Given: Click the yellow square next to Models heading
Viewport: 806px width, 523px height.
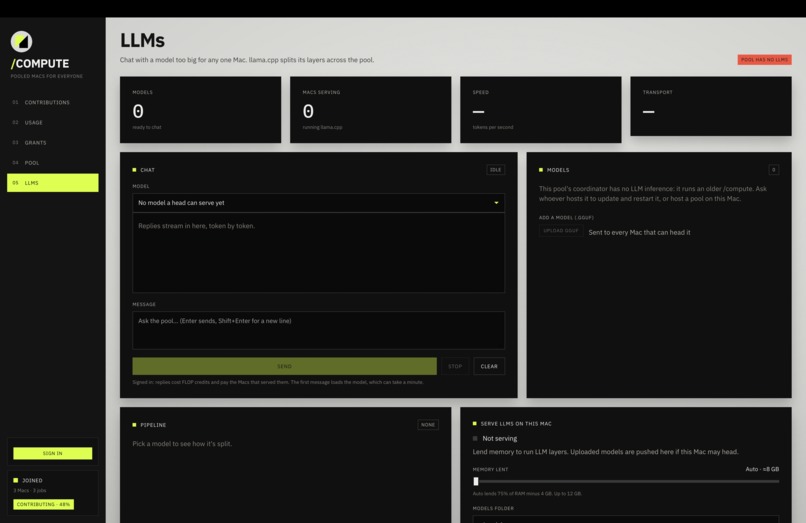Looking at the screenshot, I should [541, 170].
